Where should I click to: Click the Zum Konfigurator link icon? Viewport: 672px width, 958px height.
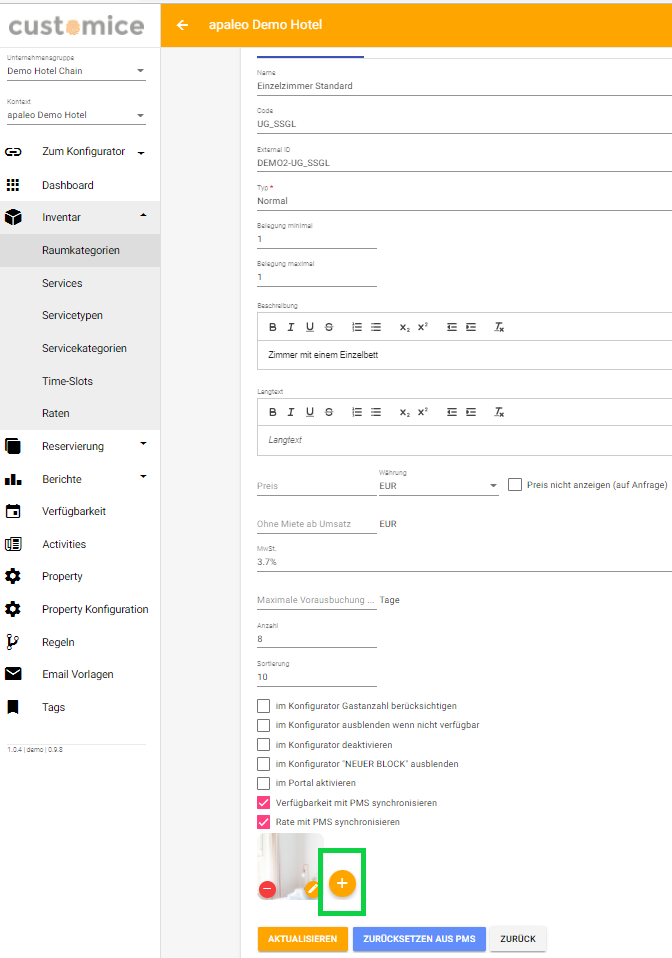tap(13, 152)
